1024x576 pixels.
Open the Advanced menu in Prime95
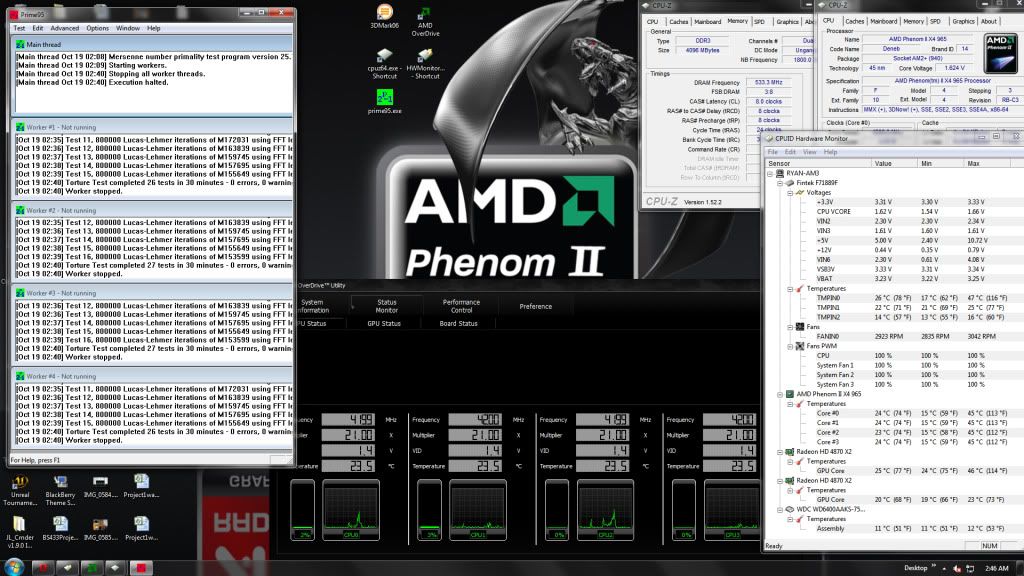pos(64,28)
